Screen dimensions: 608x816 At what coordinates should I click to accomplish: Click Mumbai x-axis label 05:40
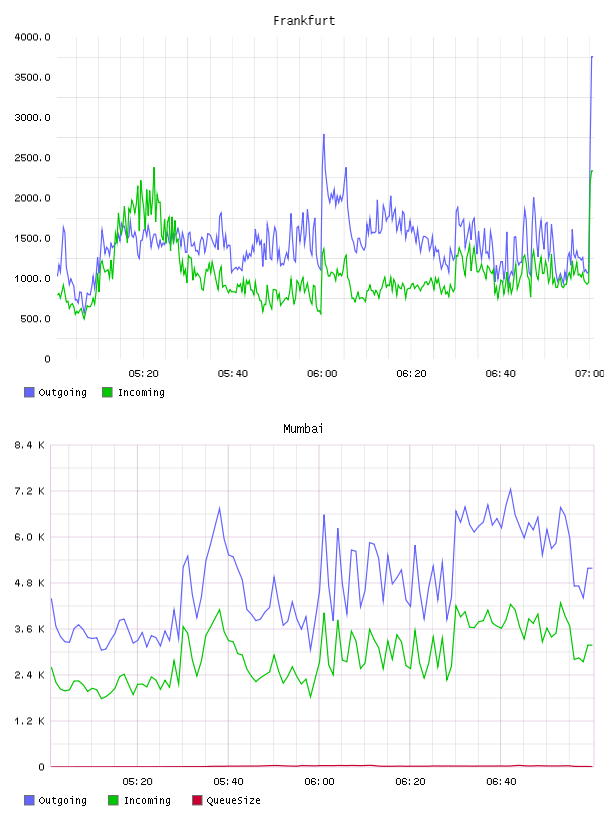(x=228, y=782)
